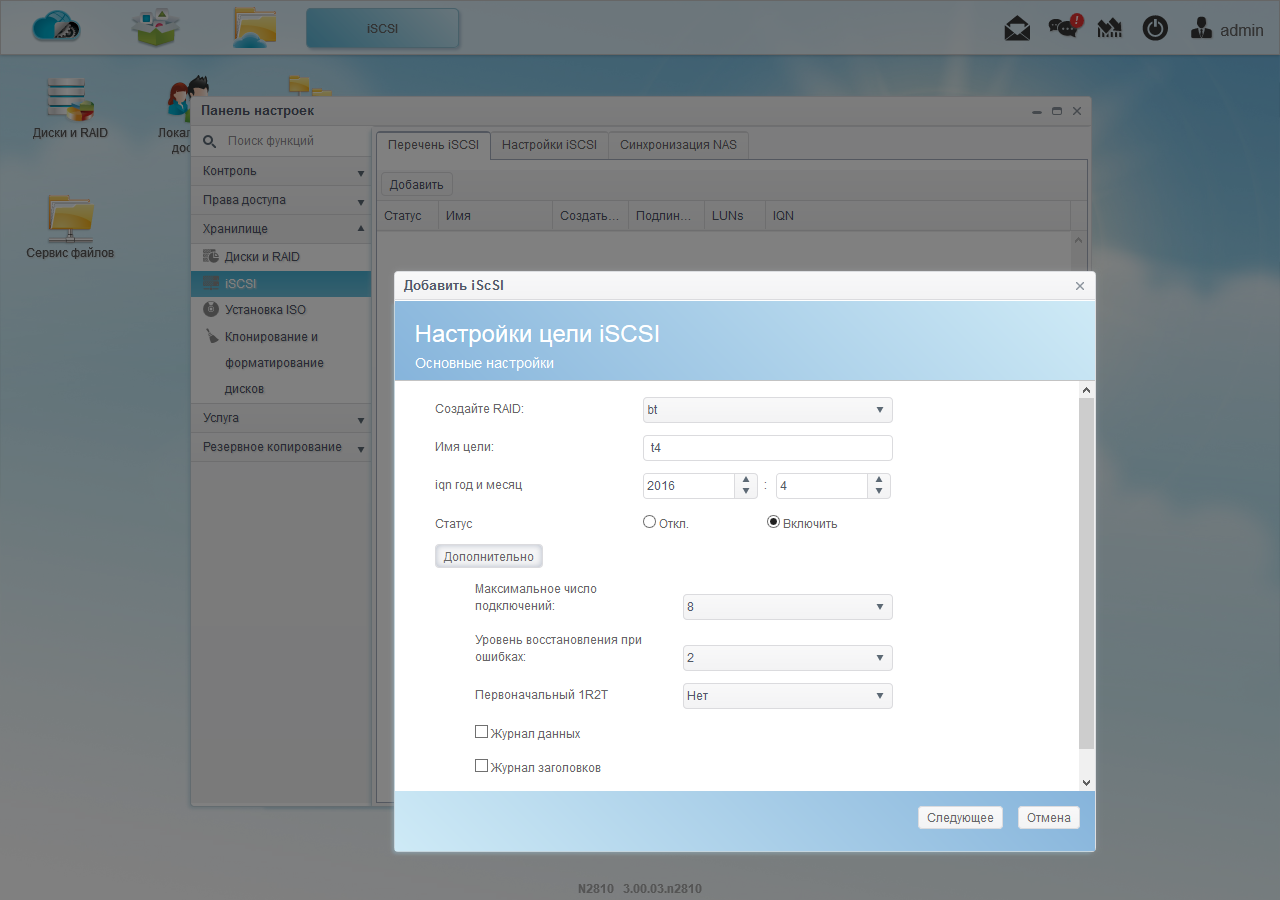This screenshot has height=900, width=1280.
Task: Decrease the iqn month stepper value
Action: (878, 492)
